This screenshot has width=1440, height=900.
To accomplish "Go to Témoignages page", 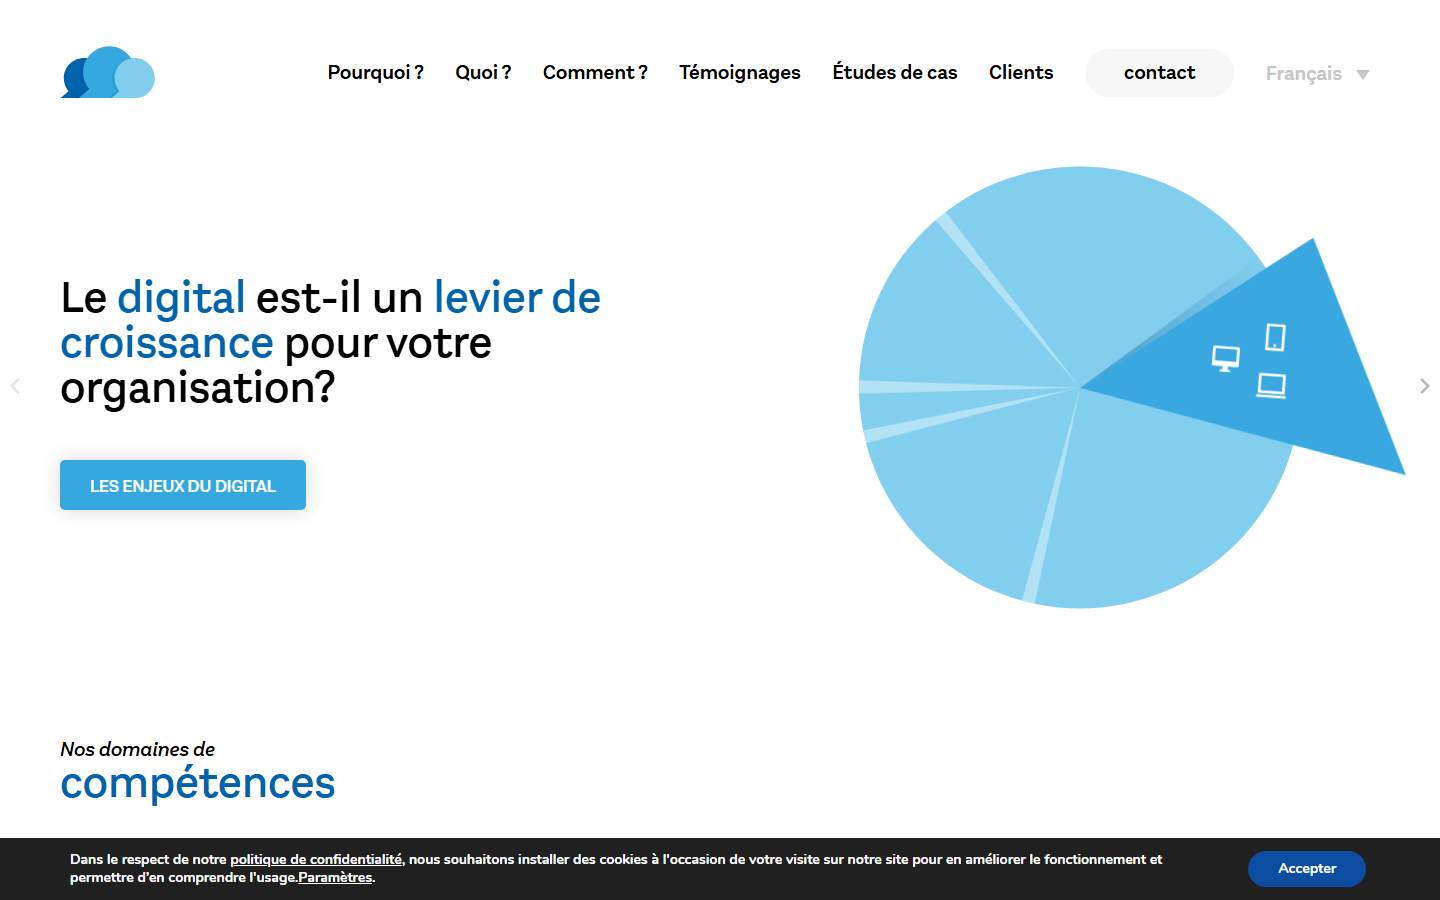I will 740,72.
